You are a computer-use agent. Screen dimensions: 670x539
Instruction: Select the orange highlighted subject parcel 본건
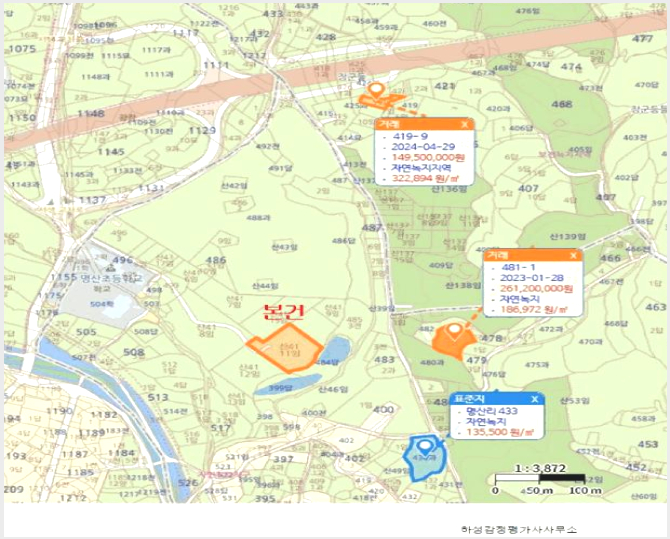(285, 348)
